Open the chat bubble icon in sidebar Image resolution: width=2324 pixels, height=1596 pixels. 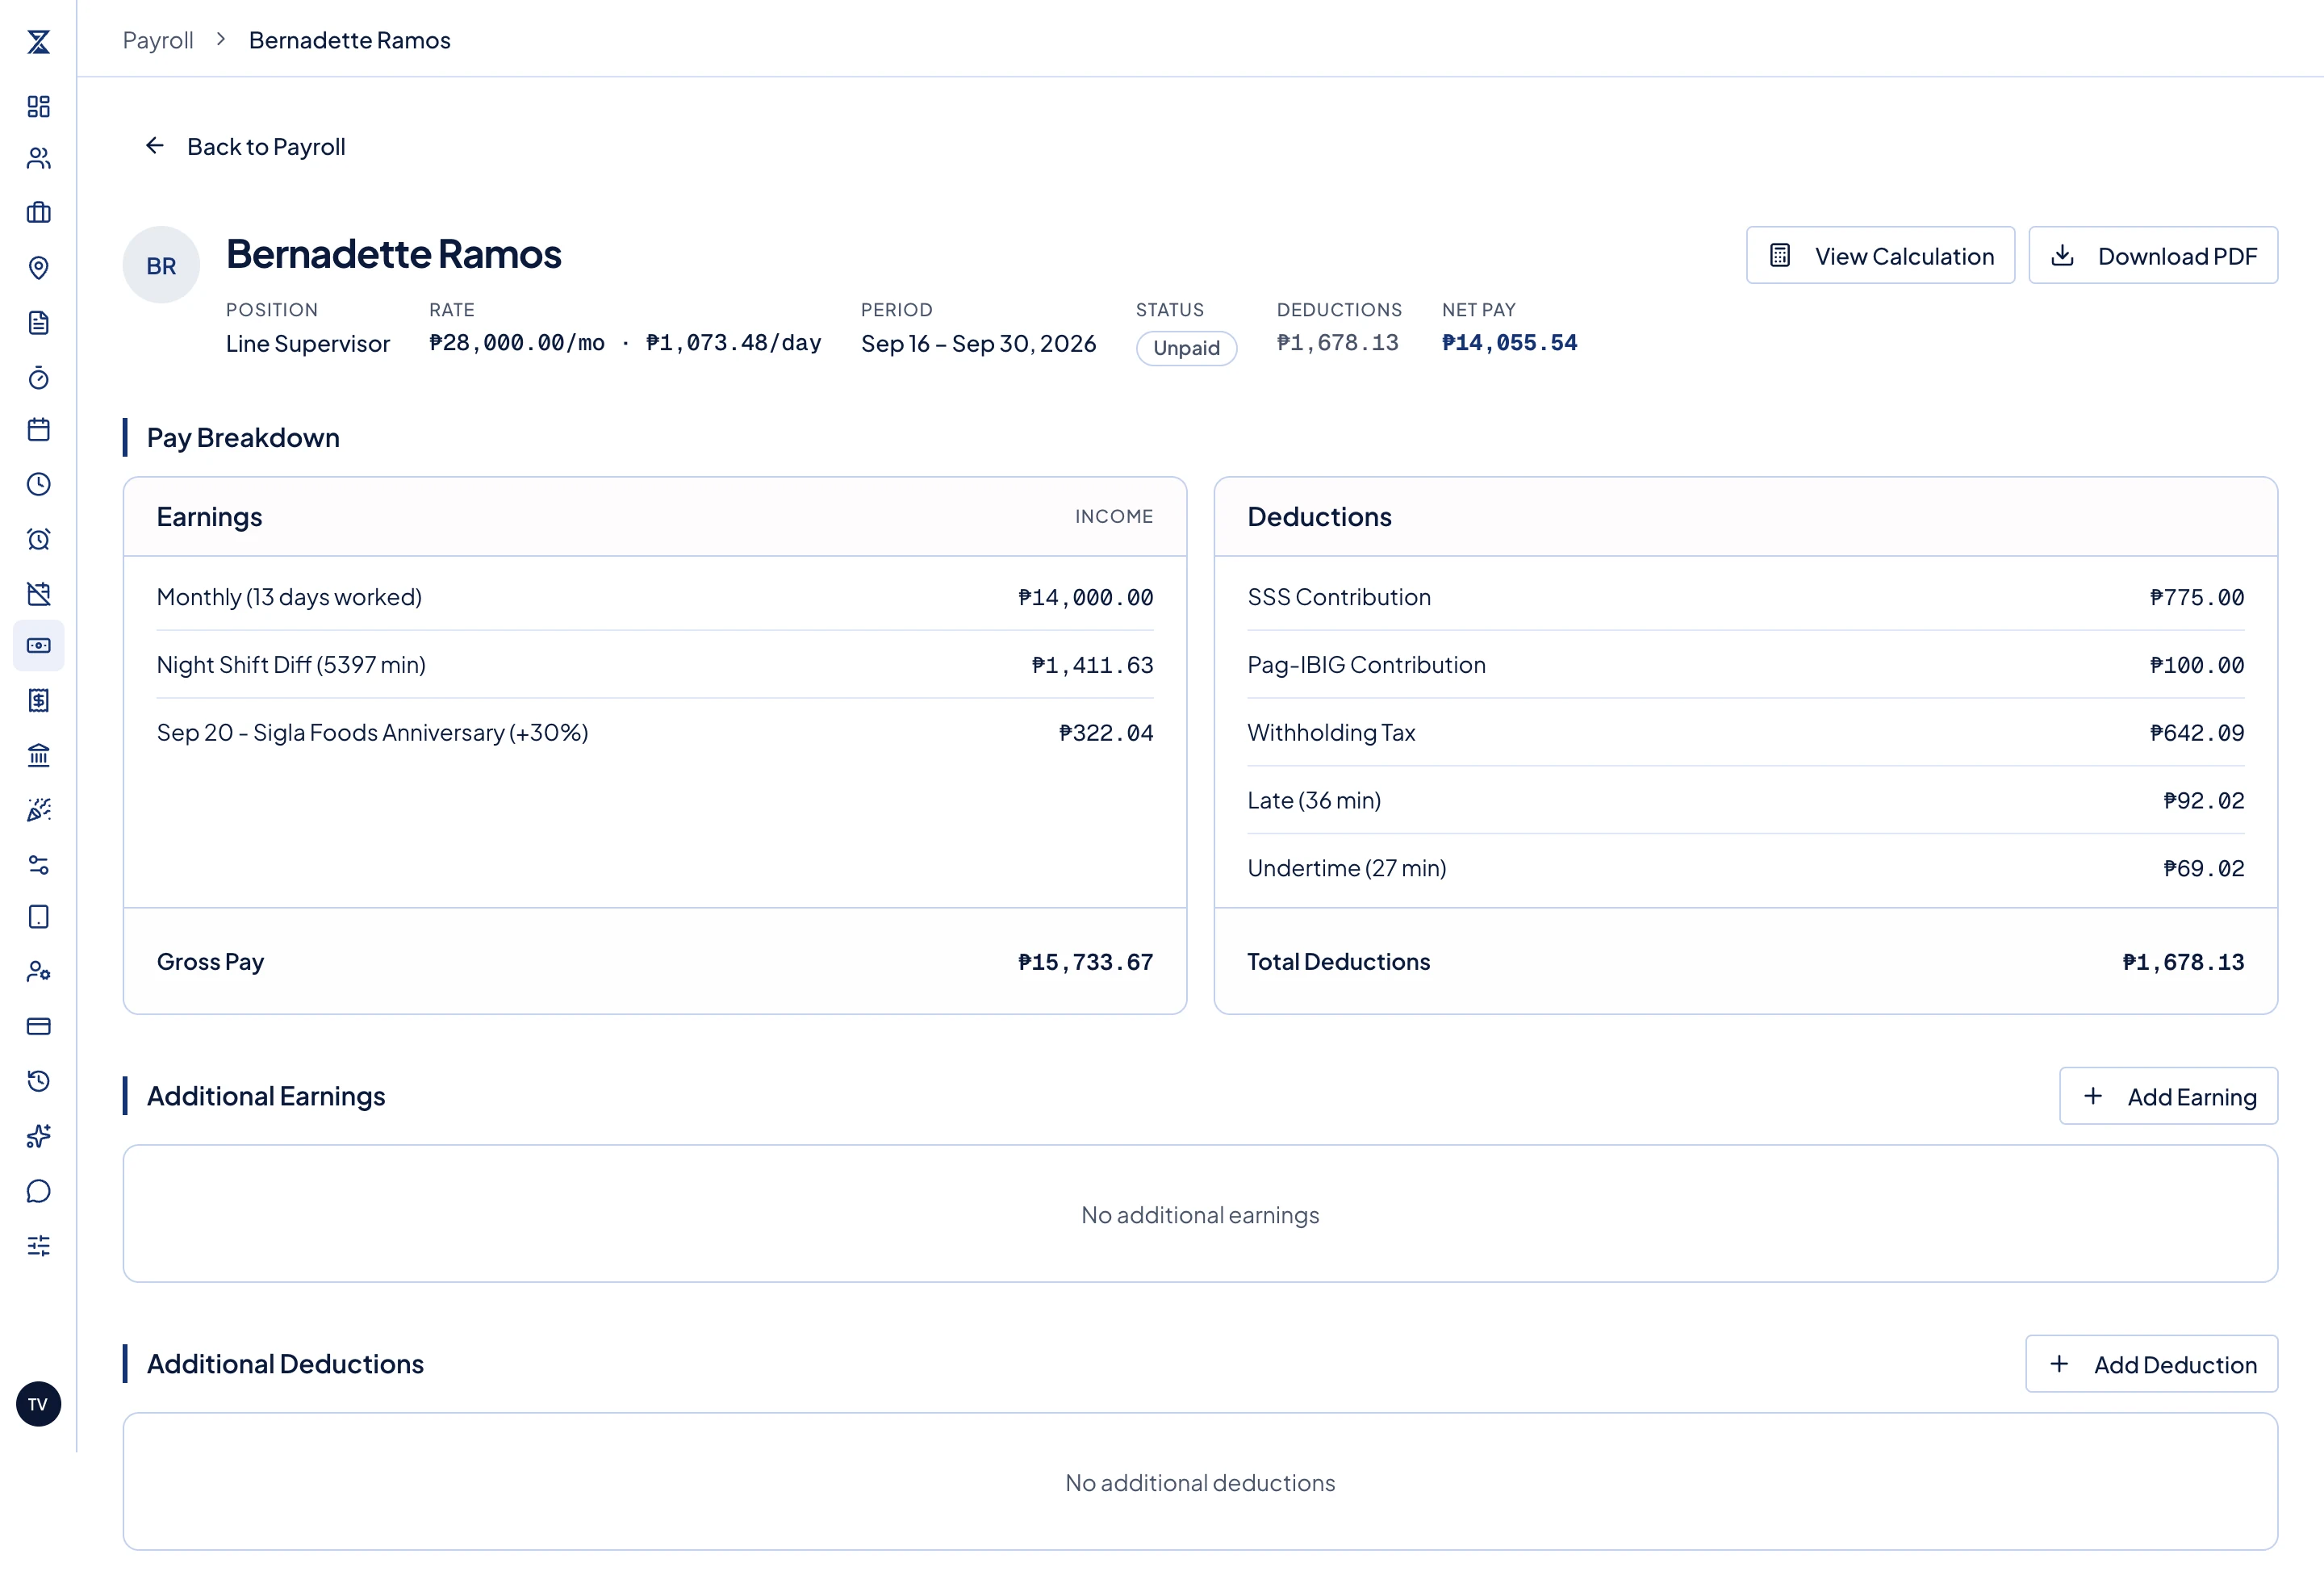pos(38,1192)
